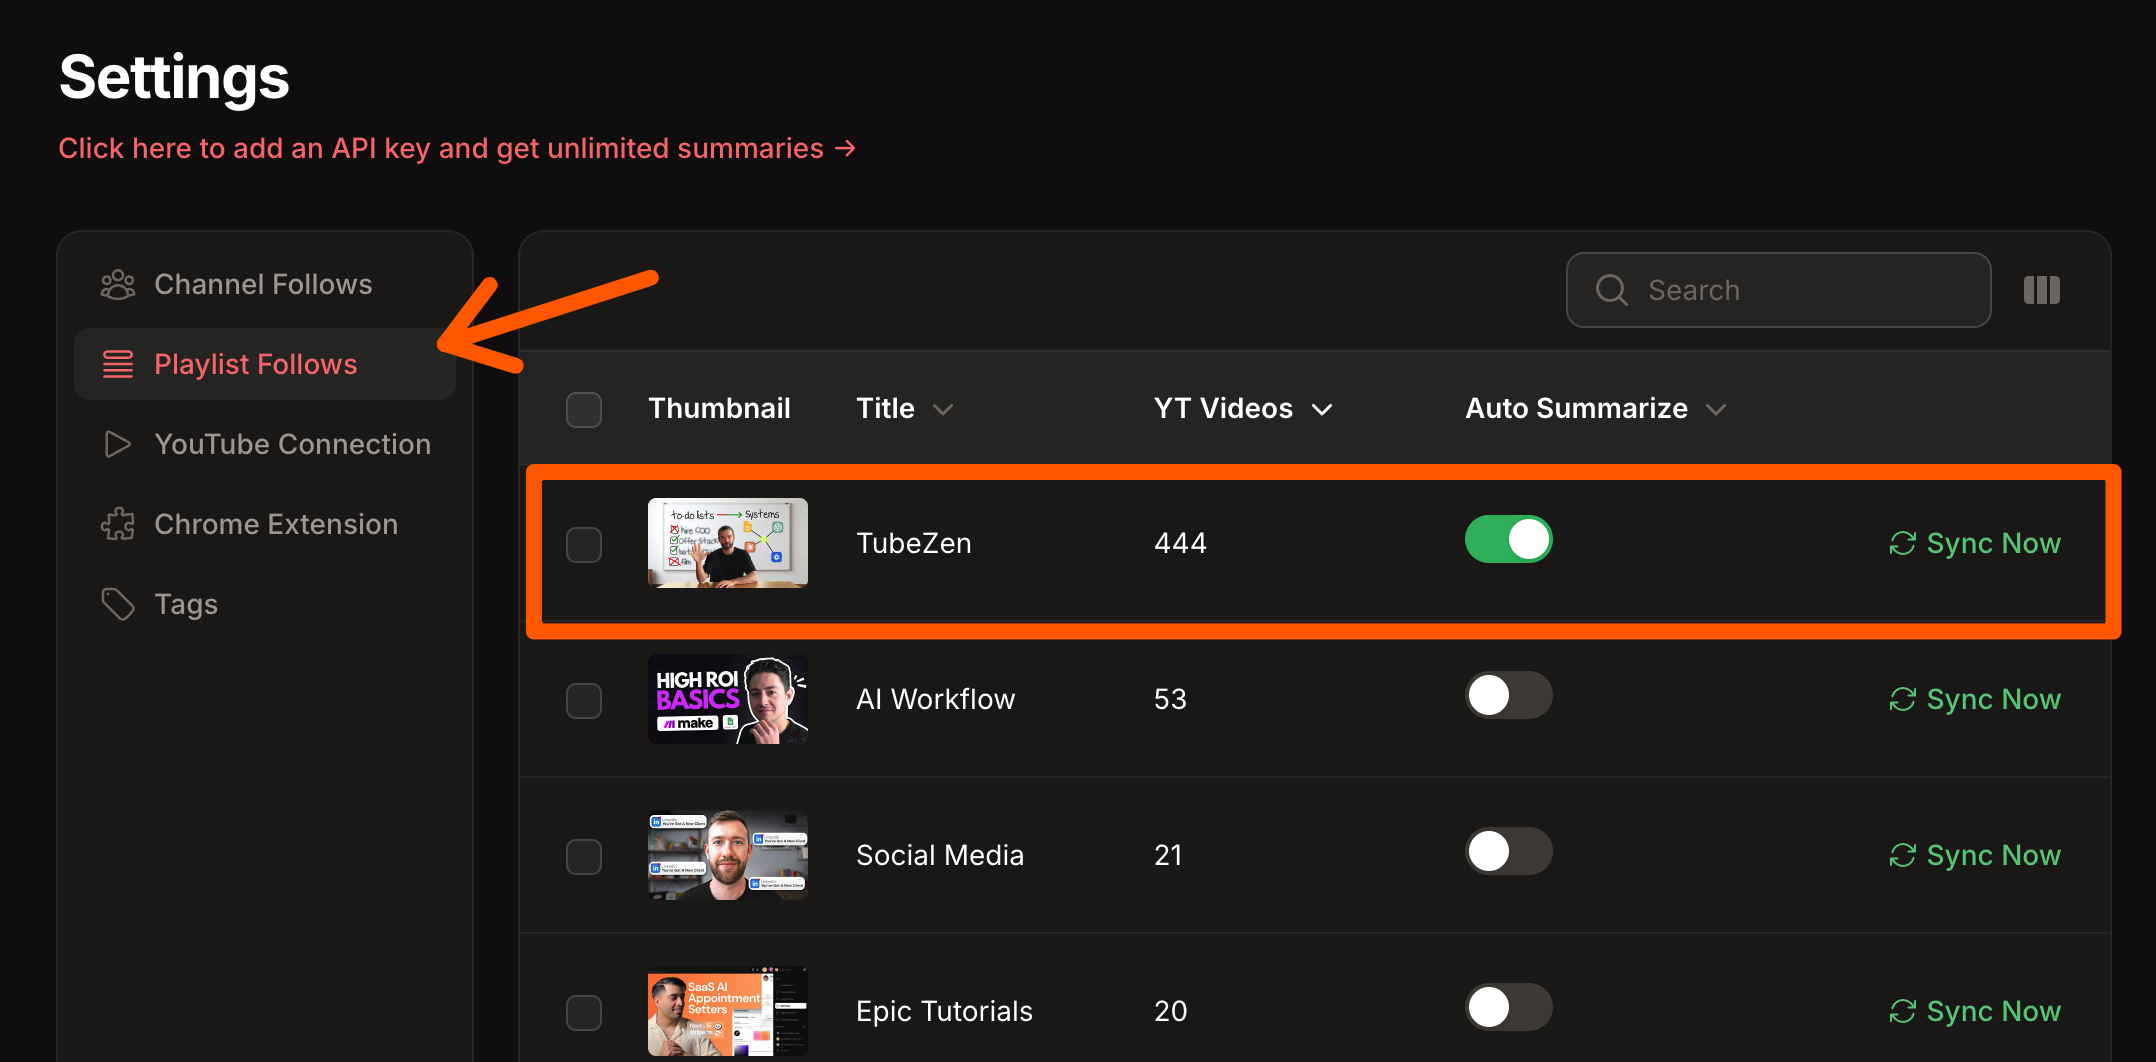Select the Epic Tutorials row checkbox
The width and height of the screenshot is (2156, 1062).
click(584, 1013)
